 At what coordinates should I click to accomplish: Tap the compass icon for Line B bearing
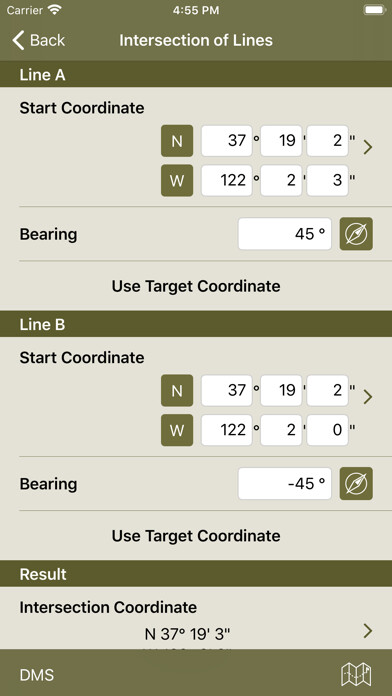coord(356,483)
